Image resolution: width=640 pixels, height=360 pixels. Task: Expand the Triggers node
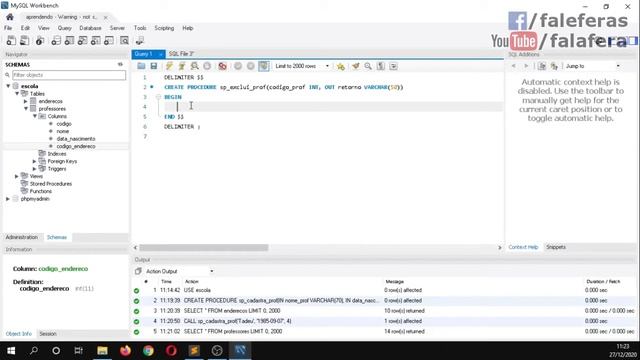point(35,169)
